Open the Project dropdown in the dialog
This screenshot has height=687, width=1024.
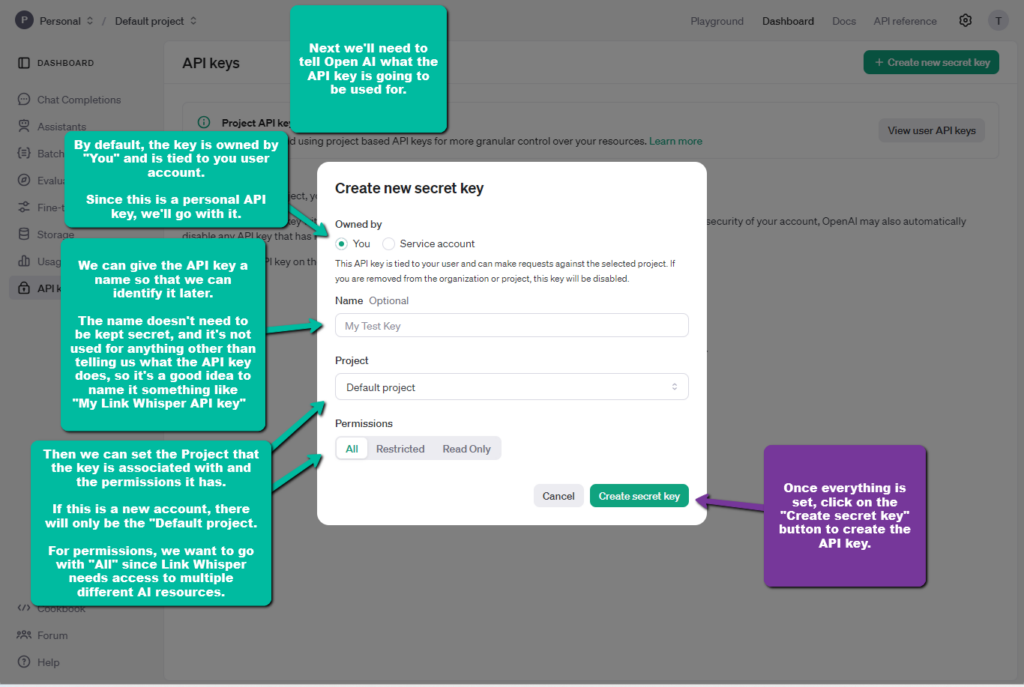coord(511,387)
